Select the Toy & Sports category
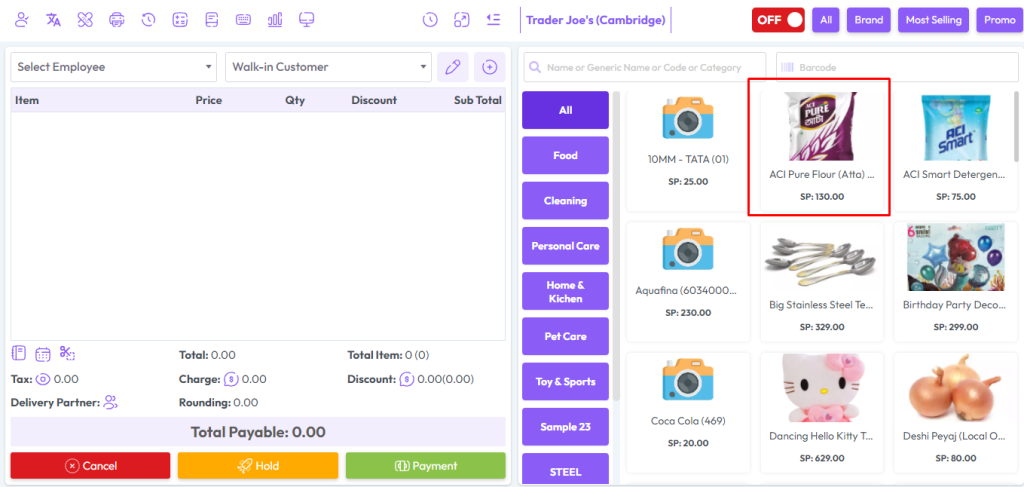Screen dimensions: 1024x487 [566, 382]
